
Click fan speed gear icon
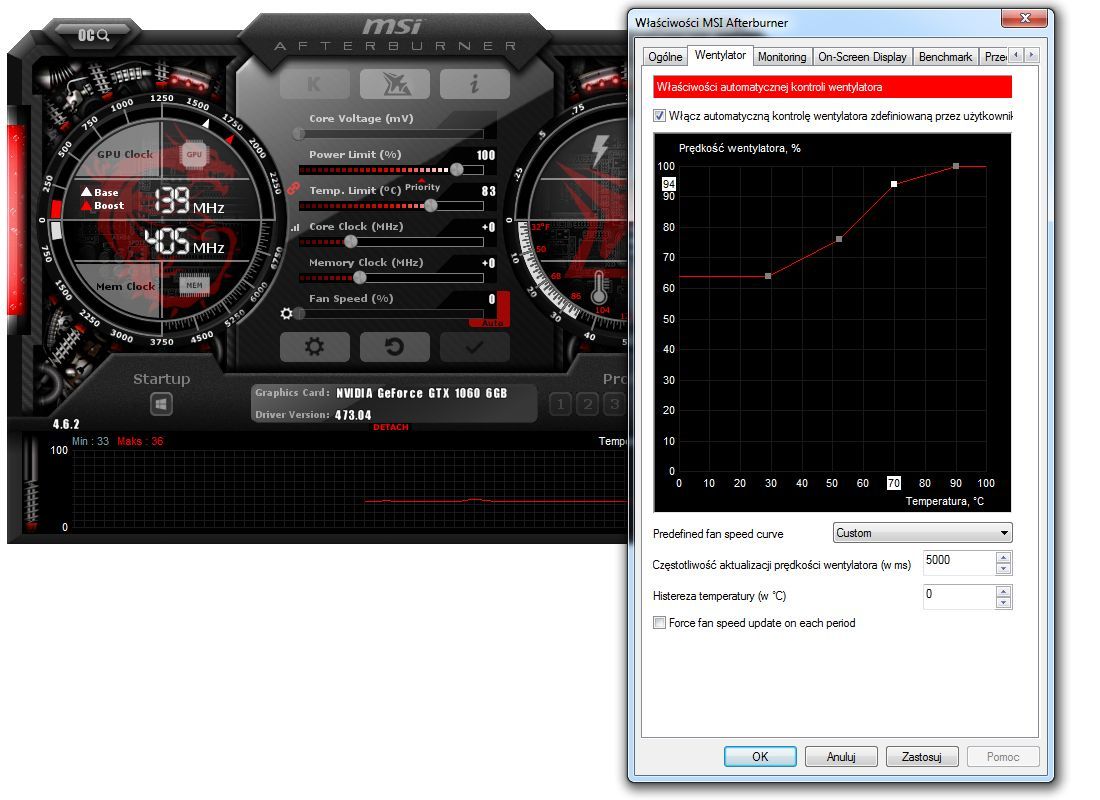tap(286, 313)
